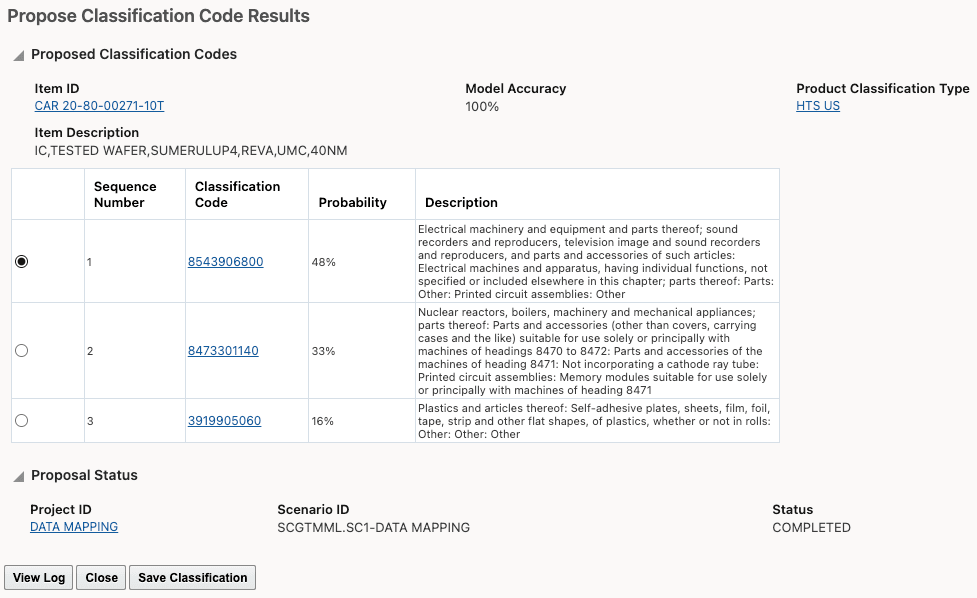Open classification code 8473301140
Screen dimensions: 977x598
223,351
